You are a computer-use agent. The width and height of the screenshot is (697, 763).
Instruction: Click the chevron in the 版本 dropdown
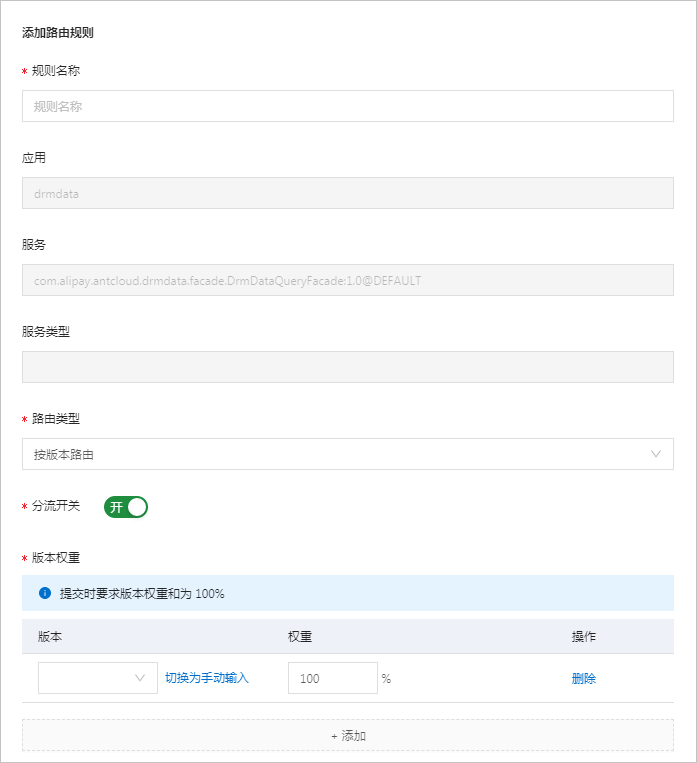point(140,678)
